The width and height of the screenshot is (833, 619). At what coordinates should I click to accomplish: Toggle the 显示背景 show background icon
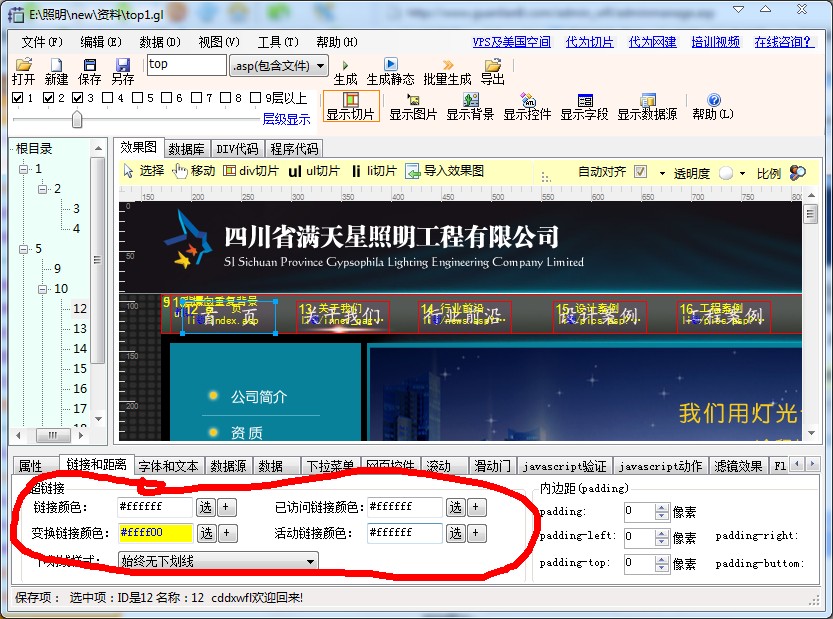click(471, 99)
